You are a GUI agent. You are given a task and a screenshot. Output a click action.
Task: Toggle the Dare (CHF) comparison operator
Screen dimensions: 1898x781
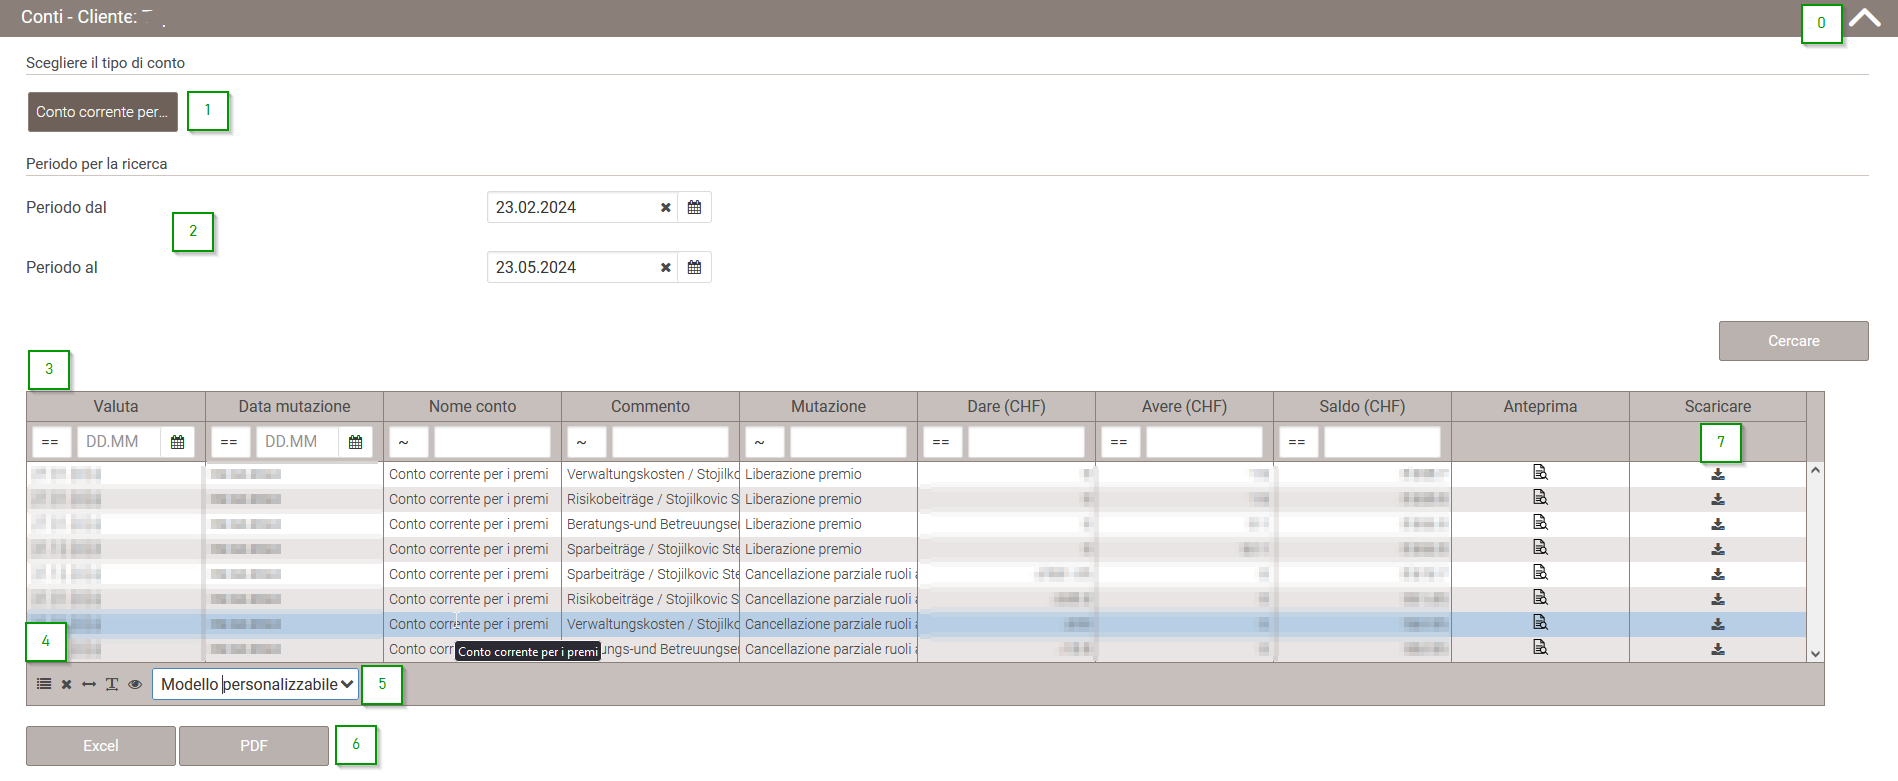pyautogui.click(x=941, y=442)
